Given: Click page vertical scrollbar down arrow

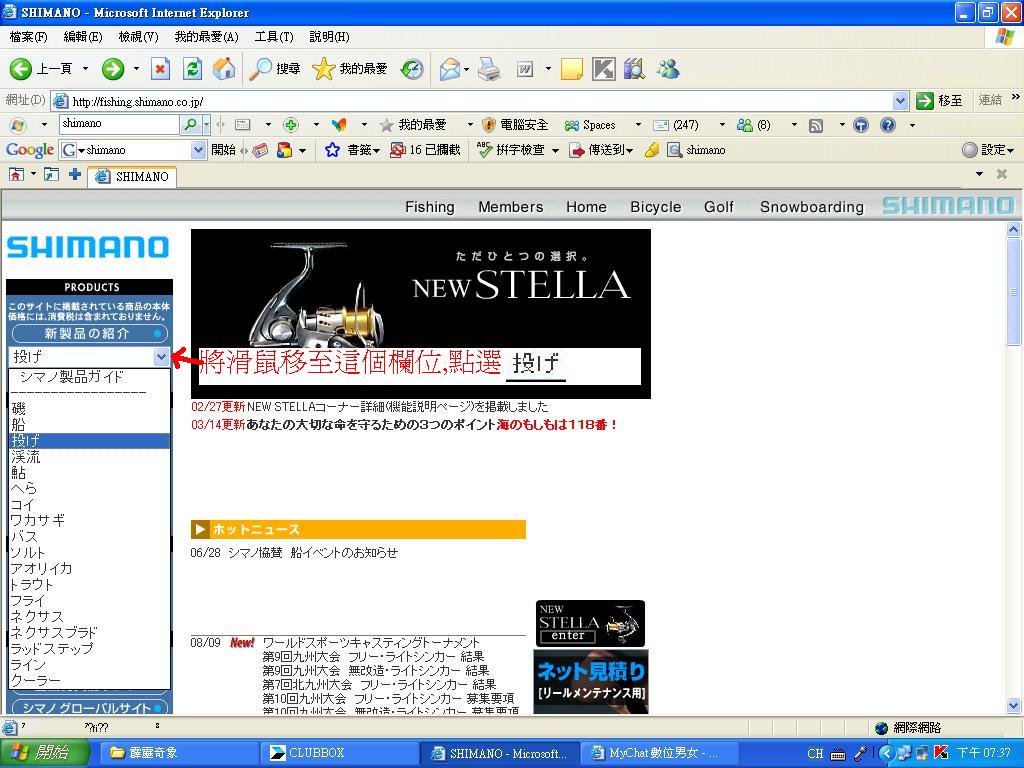Looking at the screenshot, I should 1013,705.
